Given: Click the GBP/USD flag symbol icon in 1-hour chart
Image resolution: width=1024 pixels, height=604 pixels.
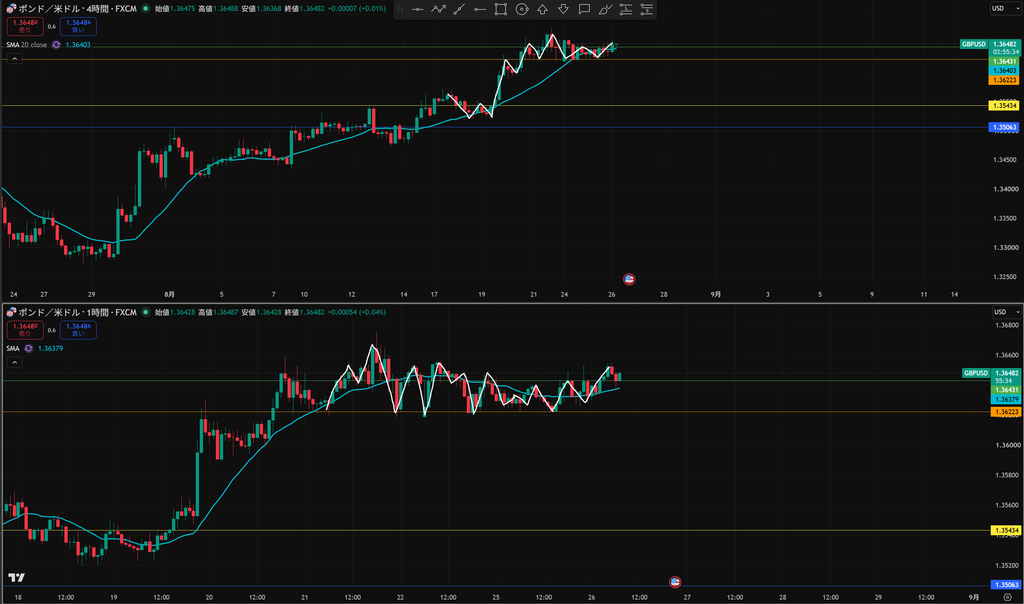Looking at the screenshot, I should click(x=11, y=312).
